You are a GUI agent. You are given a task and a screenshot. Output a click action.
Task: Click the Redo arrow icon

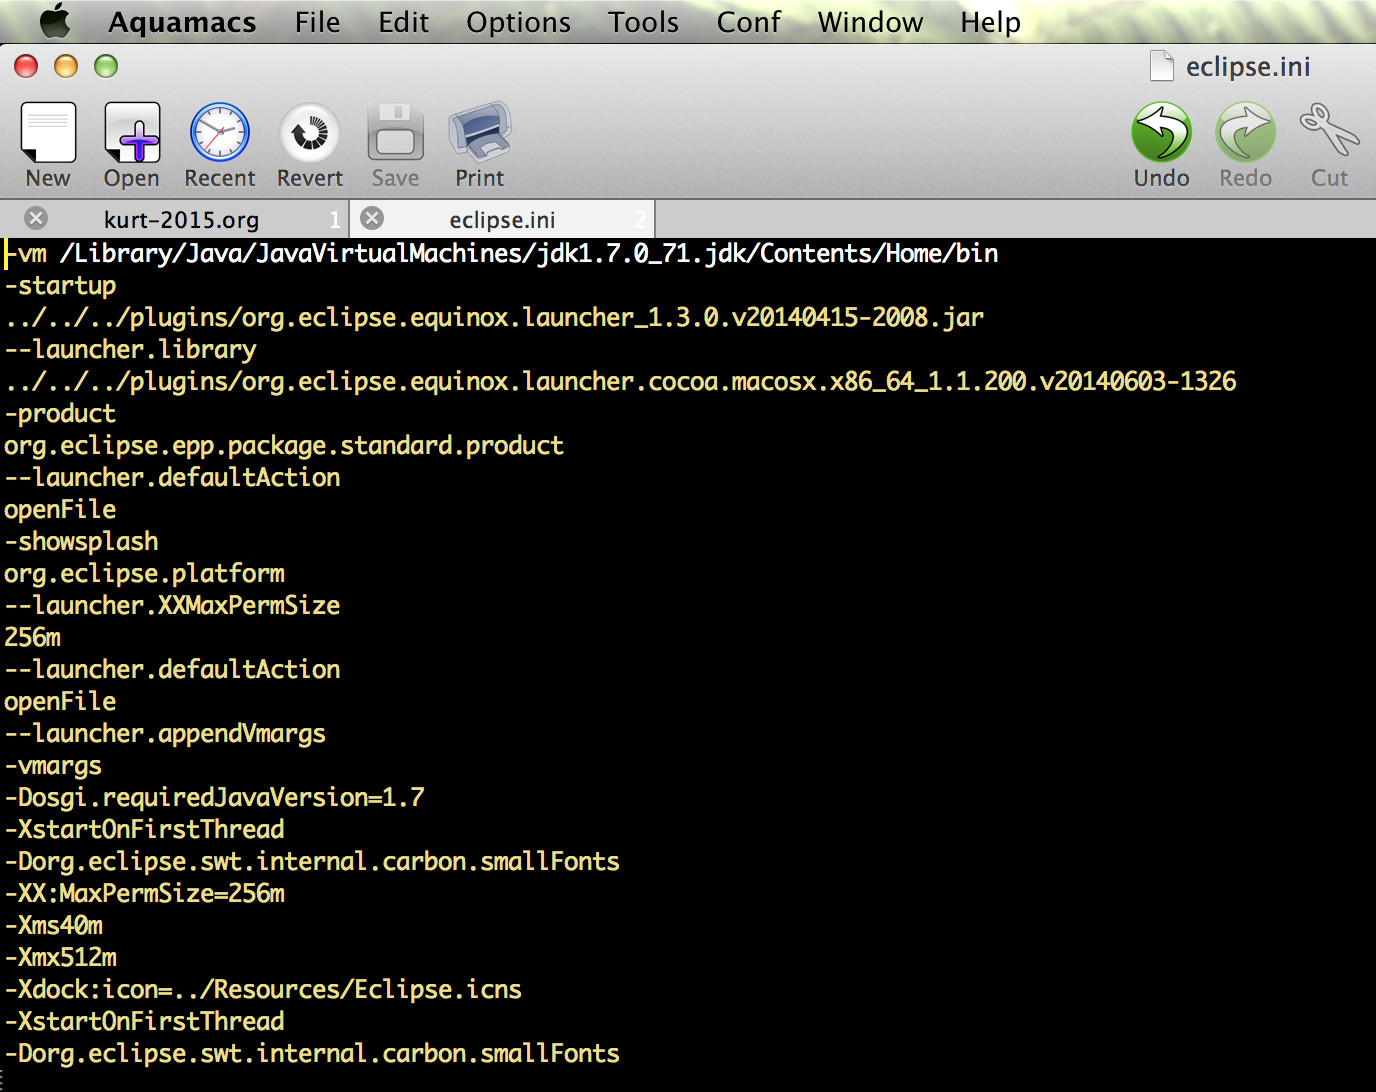(1246, 132)
